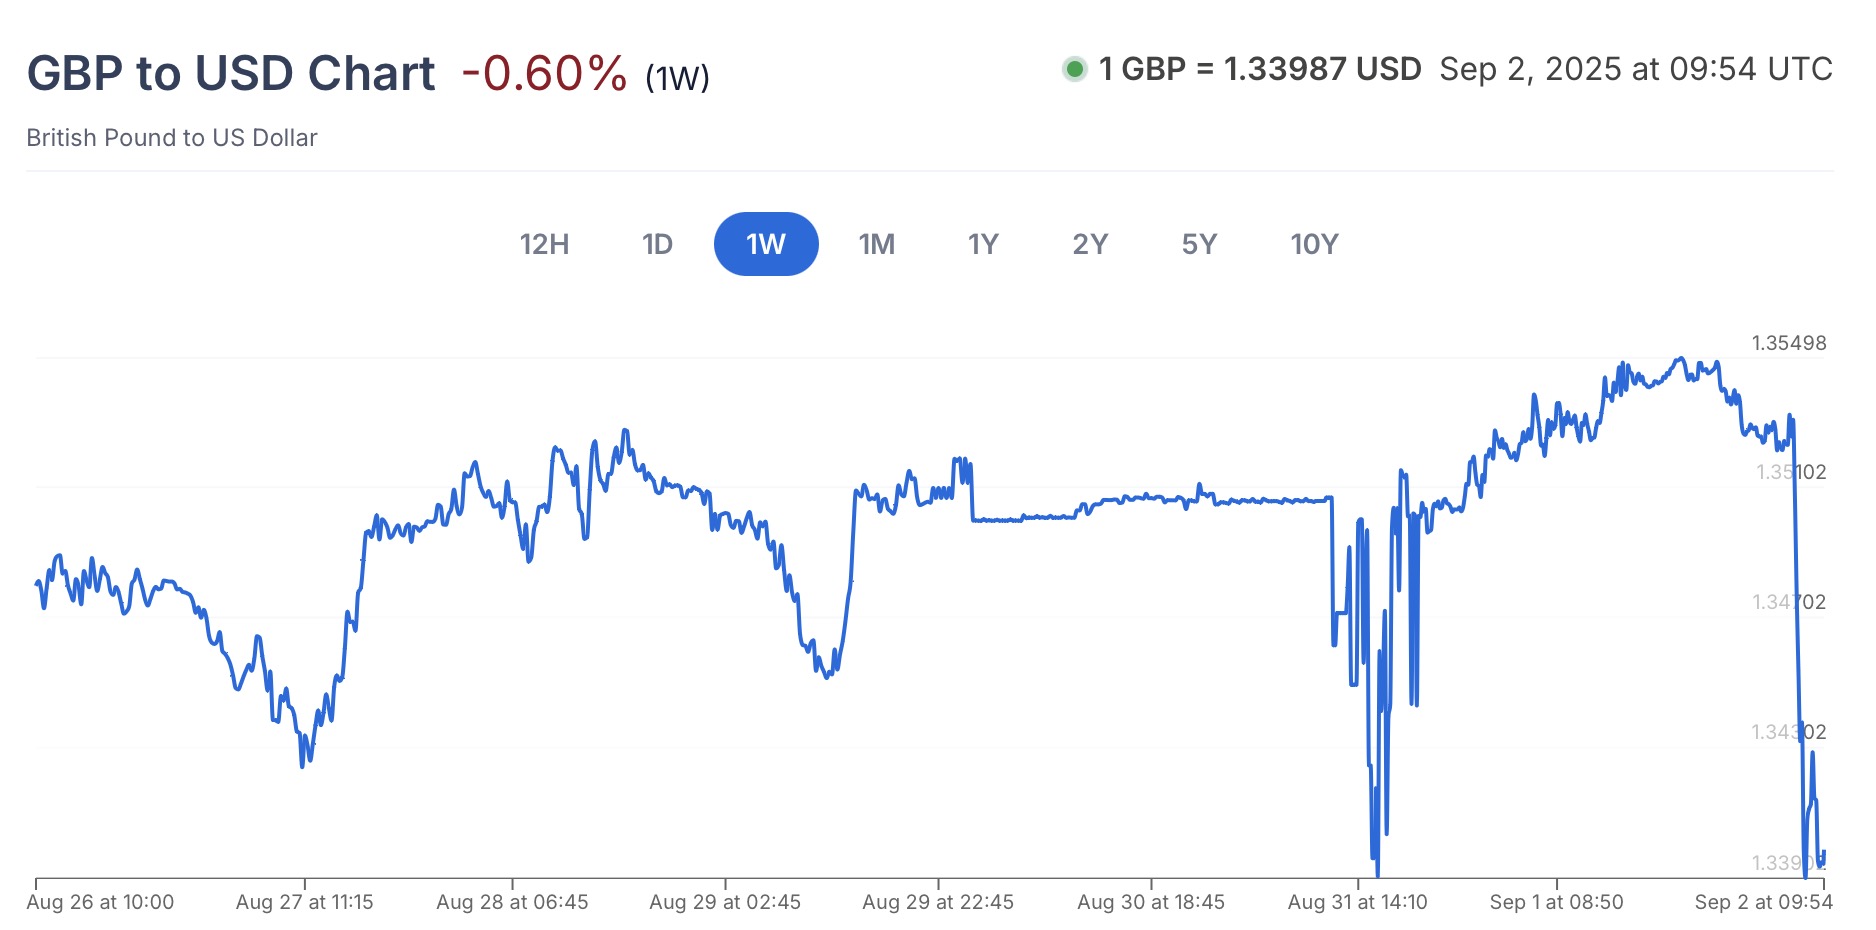Click the Aug 26 at 10:00 axis label
Viewport: 1876px width, 930px height.
click(100, 902)
